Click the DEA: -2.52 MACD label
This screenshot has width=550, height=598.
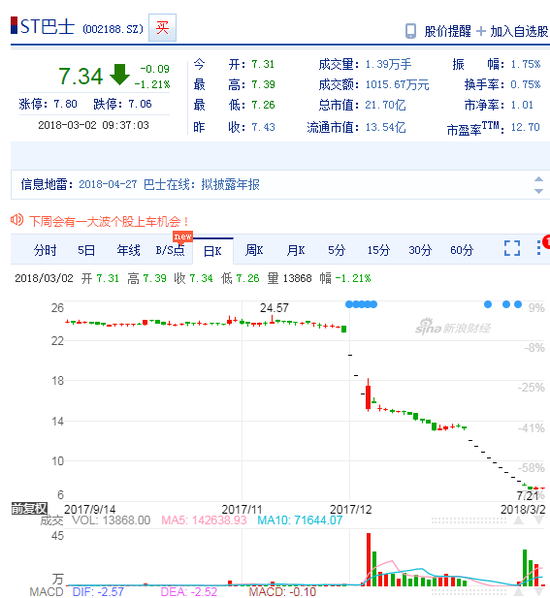point(189,592)
